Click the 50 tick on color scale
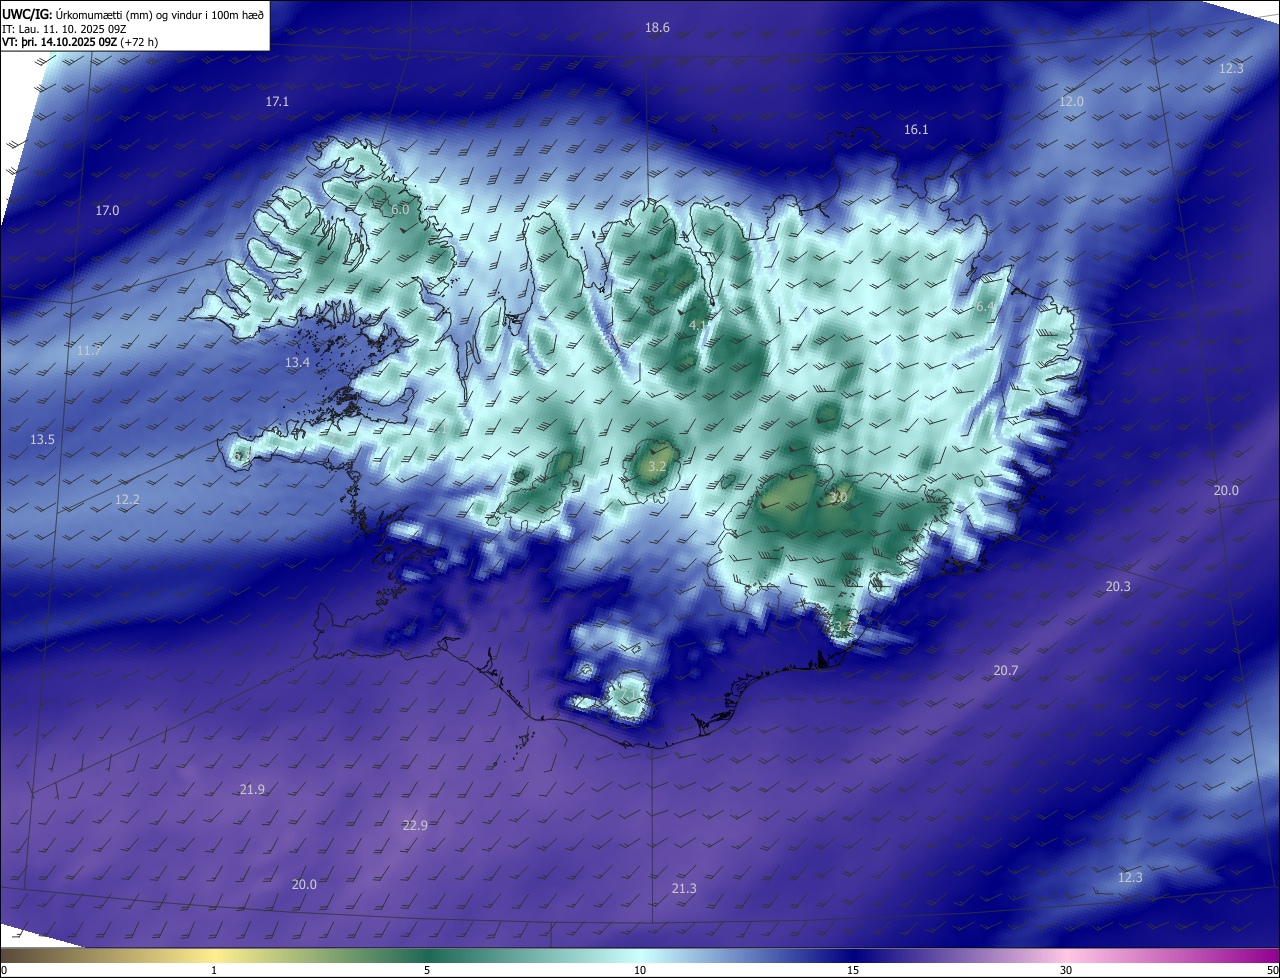The height and width of the screenshot is (978, 1280). [1271, 970]
